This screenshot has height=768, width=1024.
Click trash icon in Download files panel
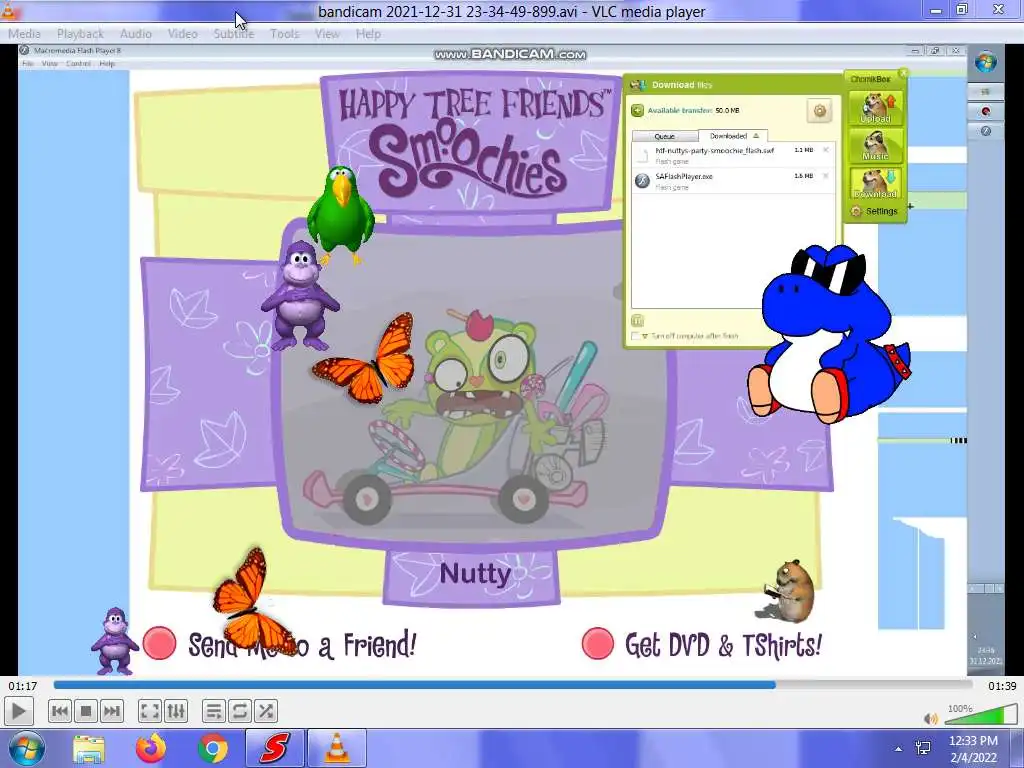(637, 320)
